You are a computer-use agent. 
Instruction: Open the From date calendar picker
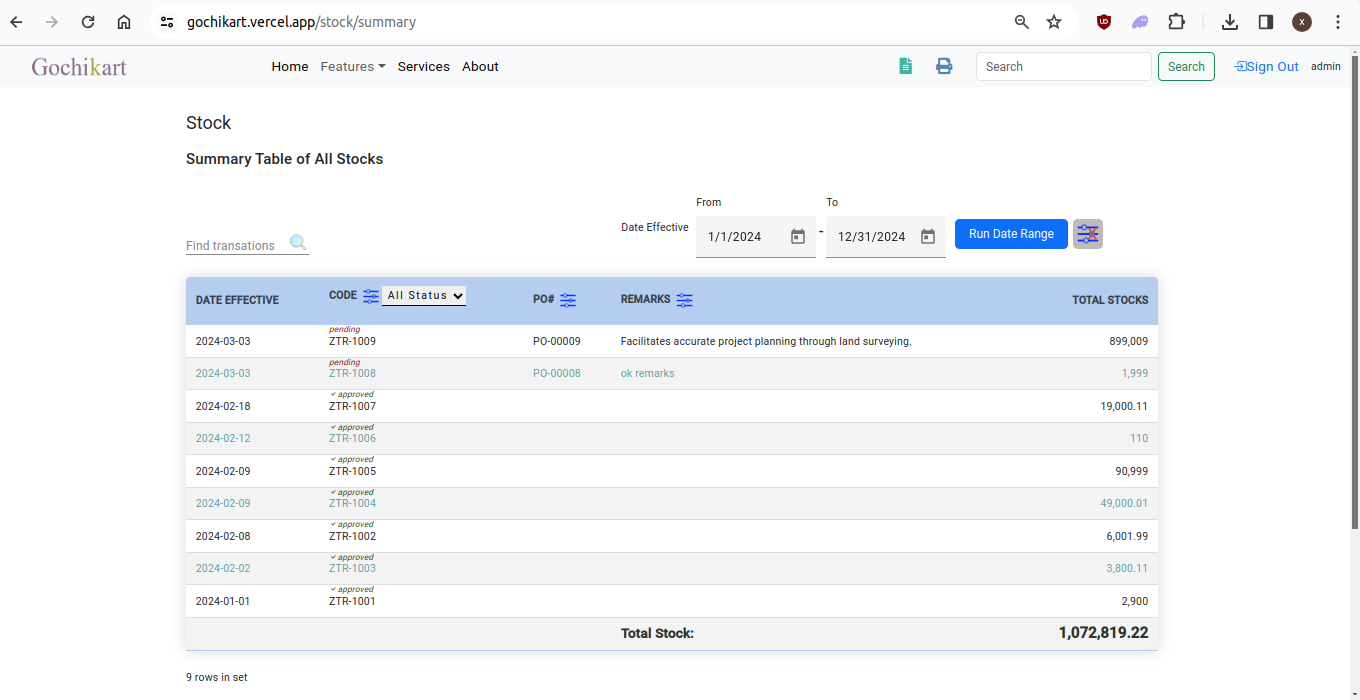point(798,237)
